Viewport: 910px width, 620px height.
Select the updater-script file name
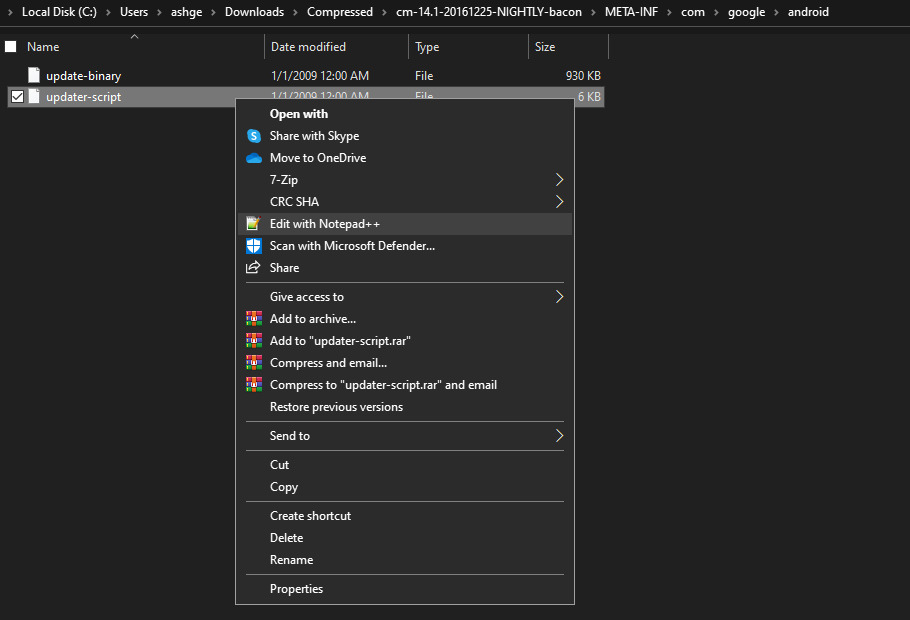84,97
